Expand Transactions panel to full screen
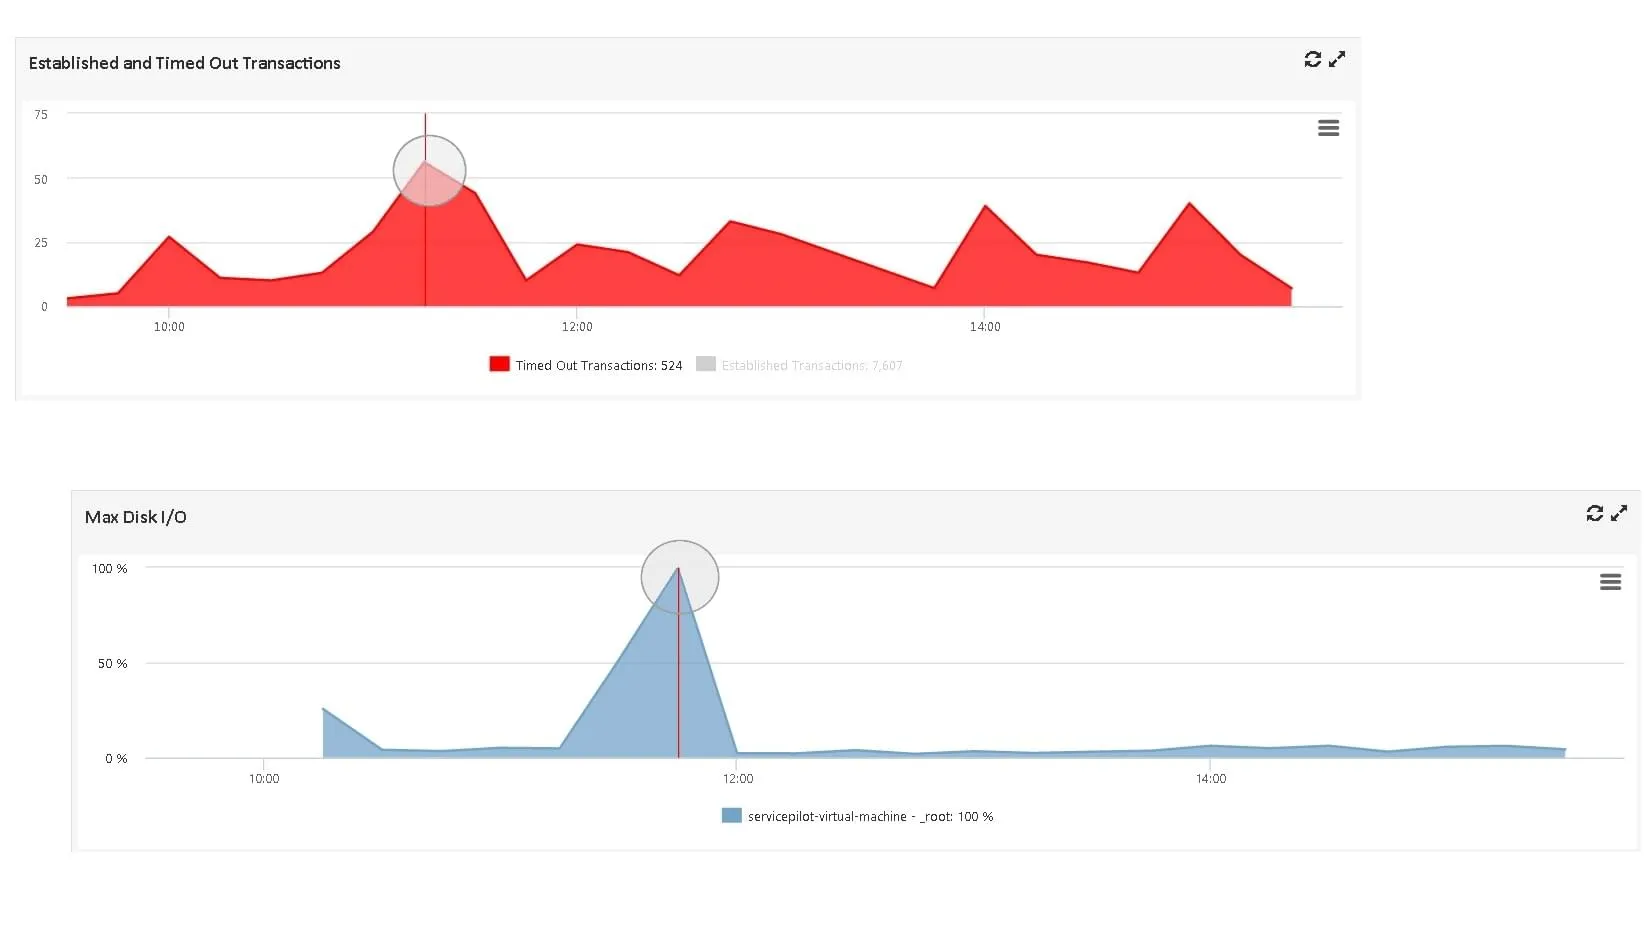 [1337, 60]
